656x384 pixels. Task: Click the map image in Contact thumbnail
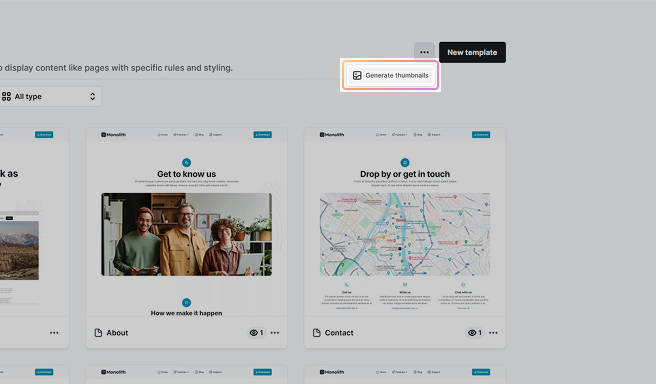[x=405, y=234]
